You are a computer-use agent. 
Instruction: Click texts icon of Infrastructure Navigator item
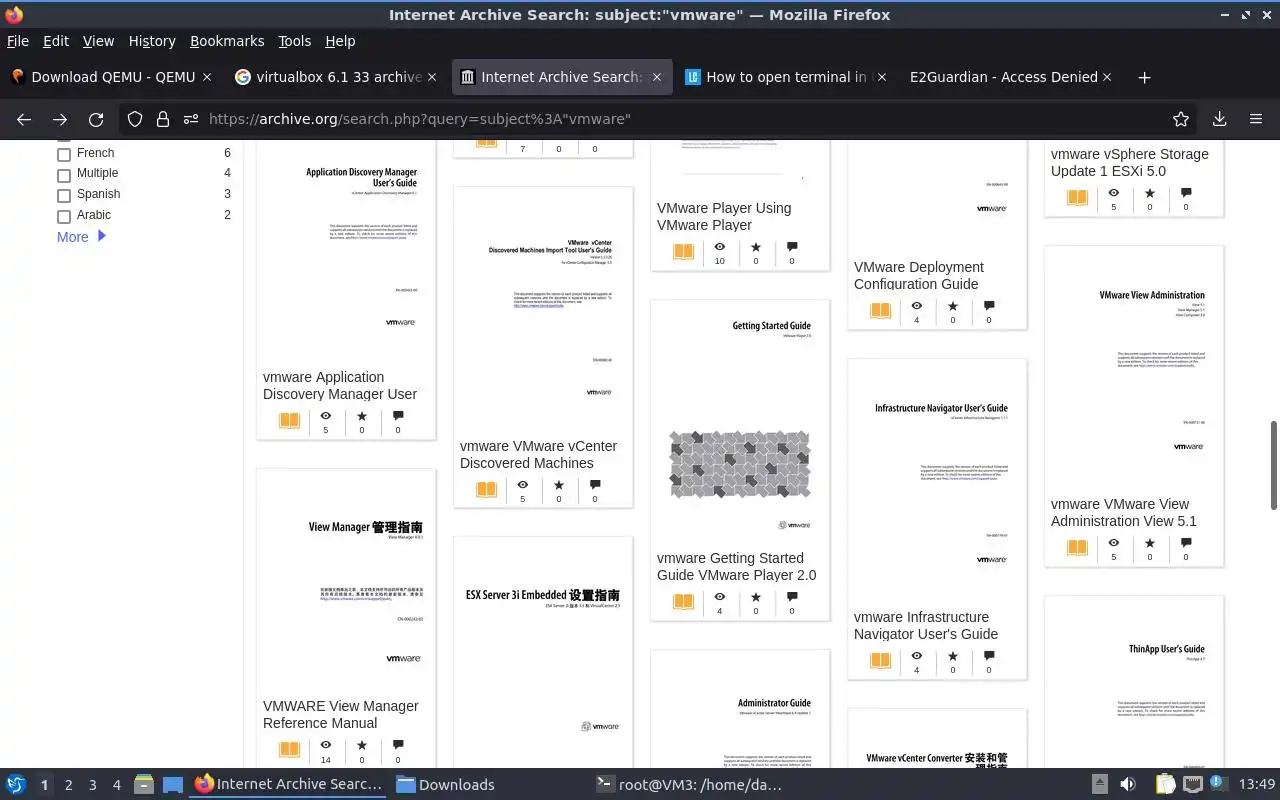880,661
